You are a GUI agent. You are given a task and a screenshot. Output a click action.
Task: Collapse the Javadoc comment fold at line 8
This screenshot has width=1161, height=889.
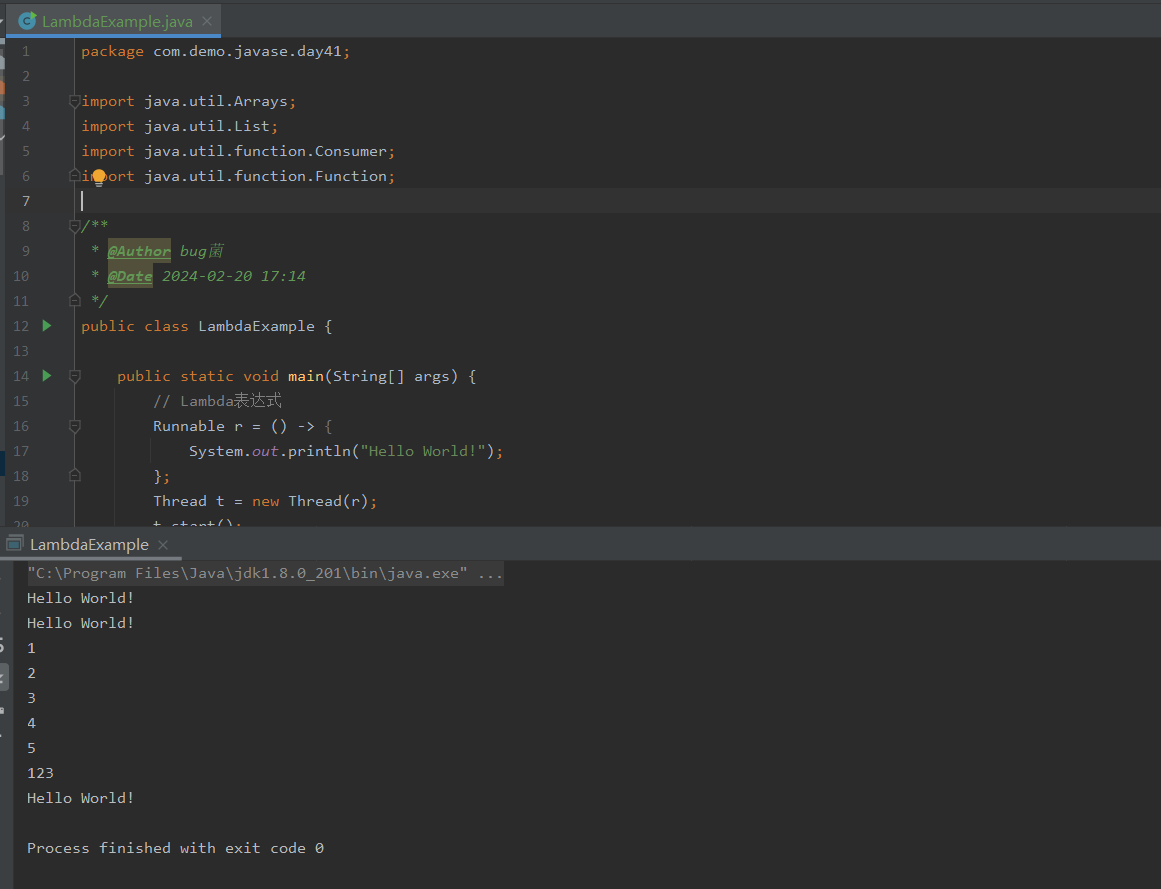(x=74, y=226)
